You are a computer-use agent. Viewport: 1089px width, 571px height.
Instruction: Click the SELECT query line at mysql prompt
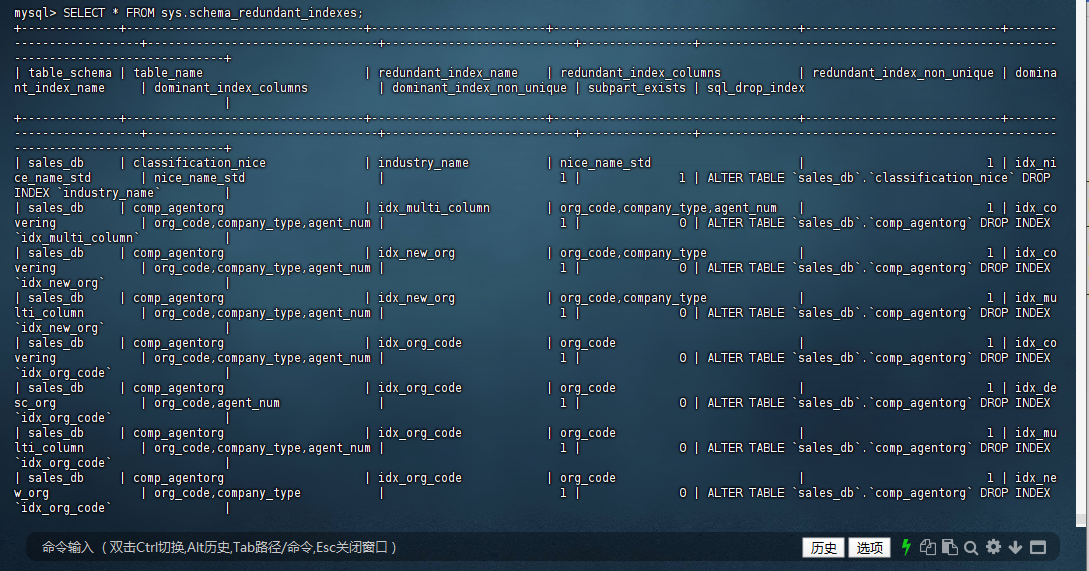[x=188, y=13]
